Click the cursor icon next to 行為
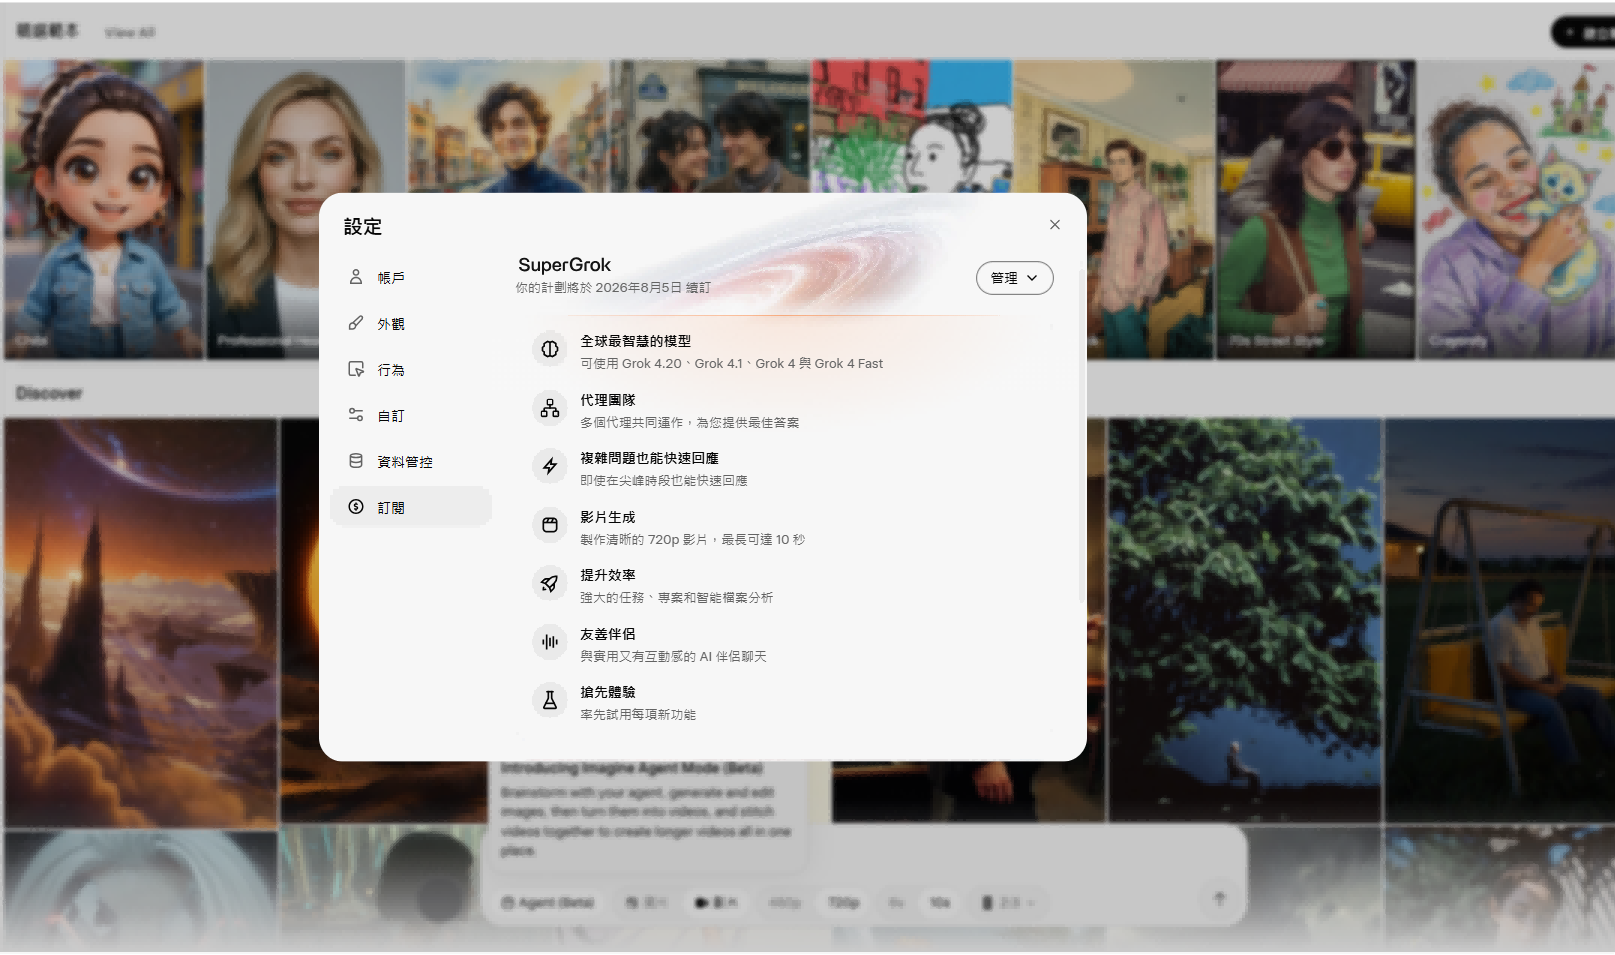 coord(356,369)
